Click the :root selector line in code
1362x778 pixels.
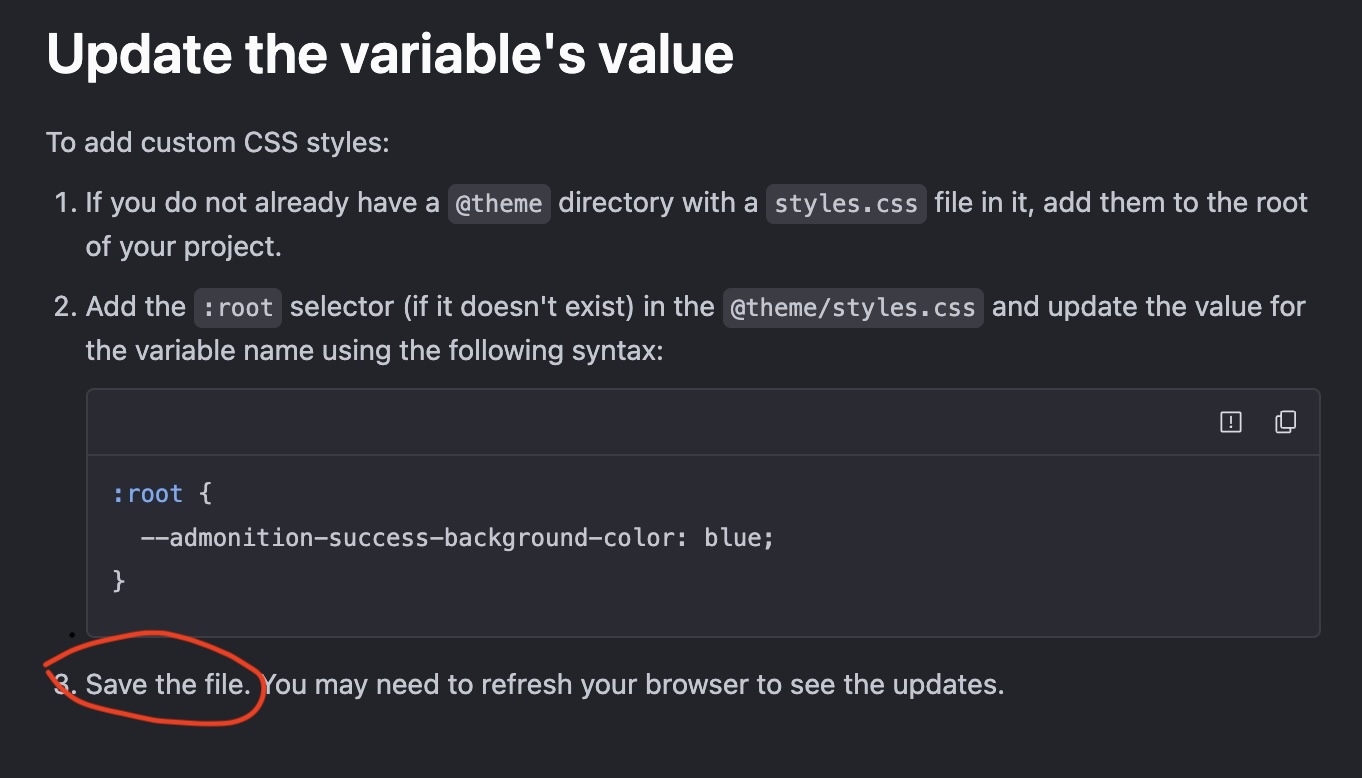tap(163, 494)
